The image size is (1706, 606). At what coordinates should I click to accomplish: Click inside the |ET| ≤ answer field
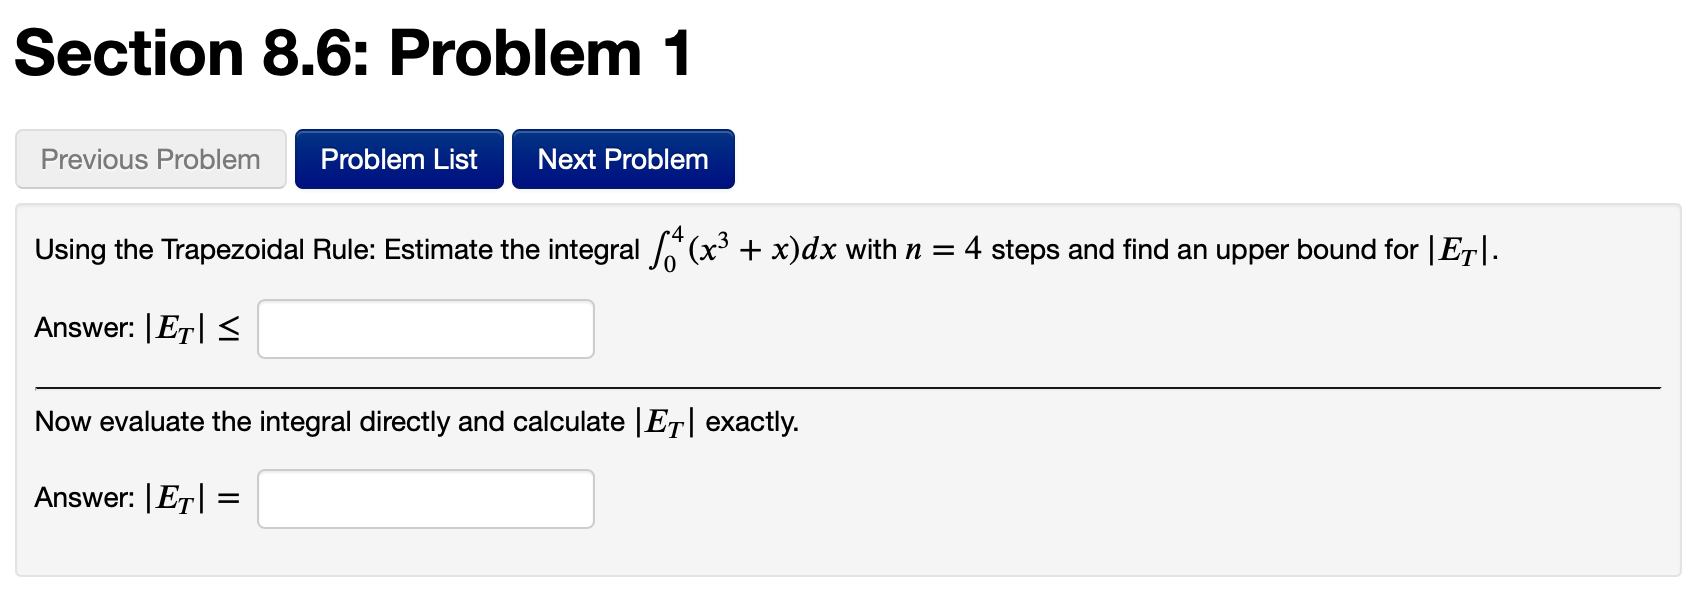(425, 328)
